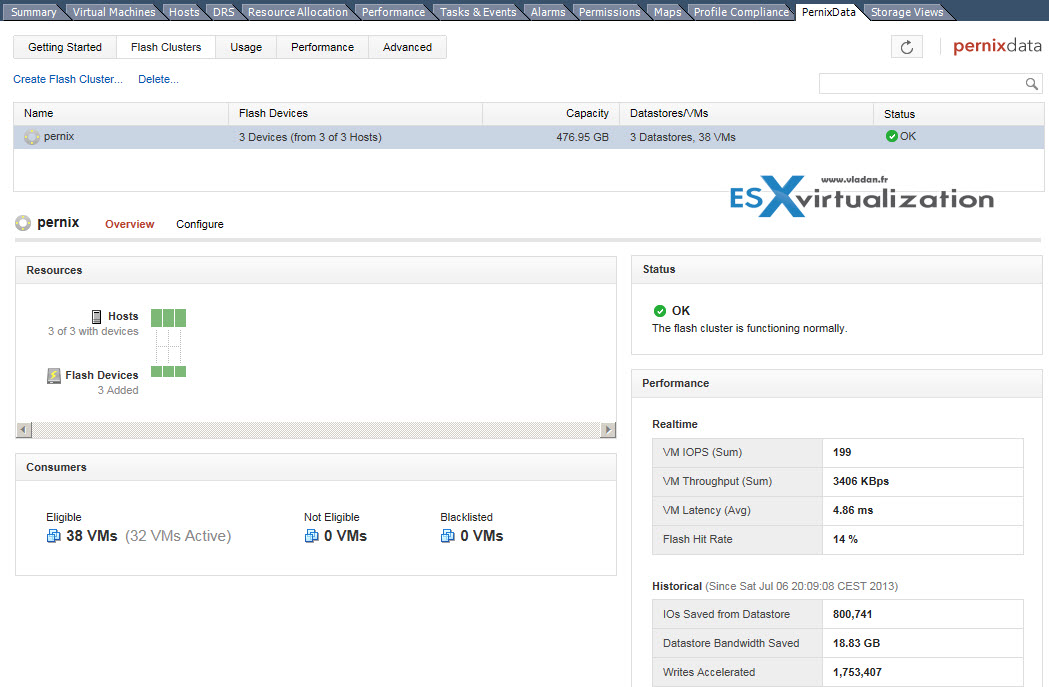Click '3 Datastores, 38 VMs' cell
Screen dimensions: 1049x687
(682, 137)
